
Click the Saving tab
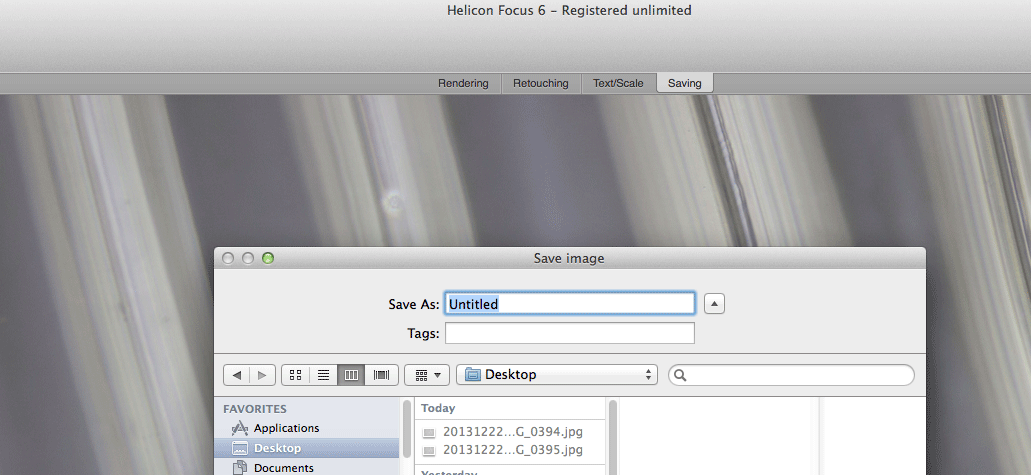tap(685, 84)
